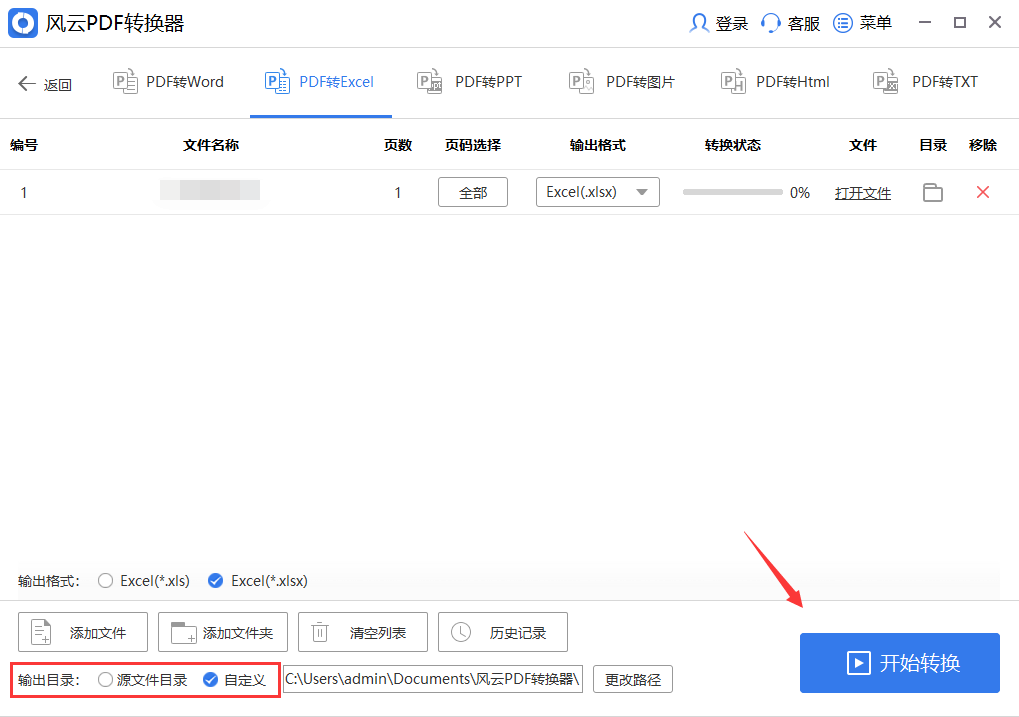The height and width of the screenshot is (717, 1019).
Task: Click the 页码选择 column header
Action: [x=472, y=145]
